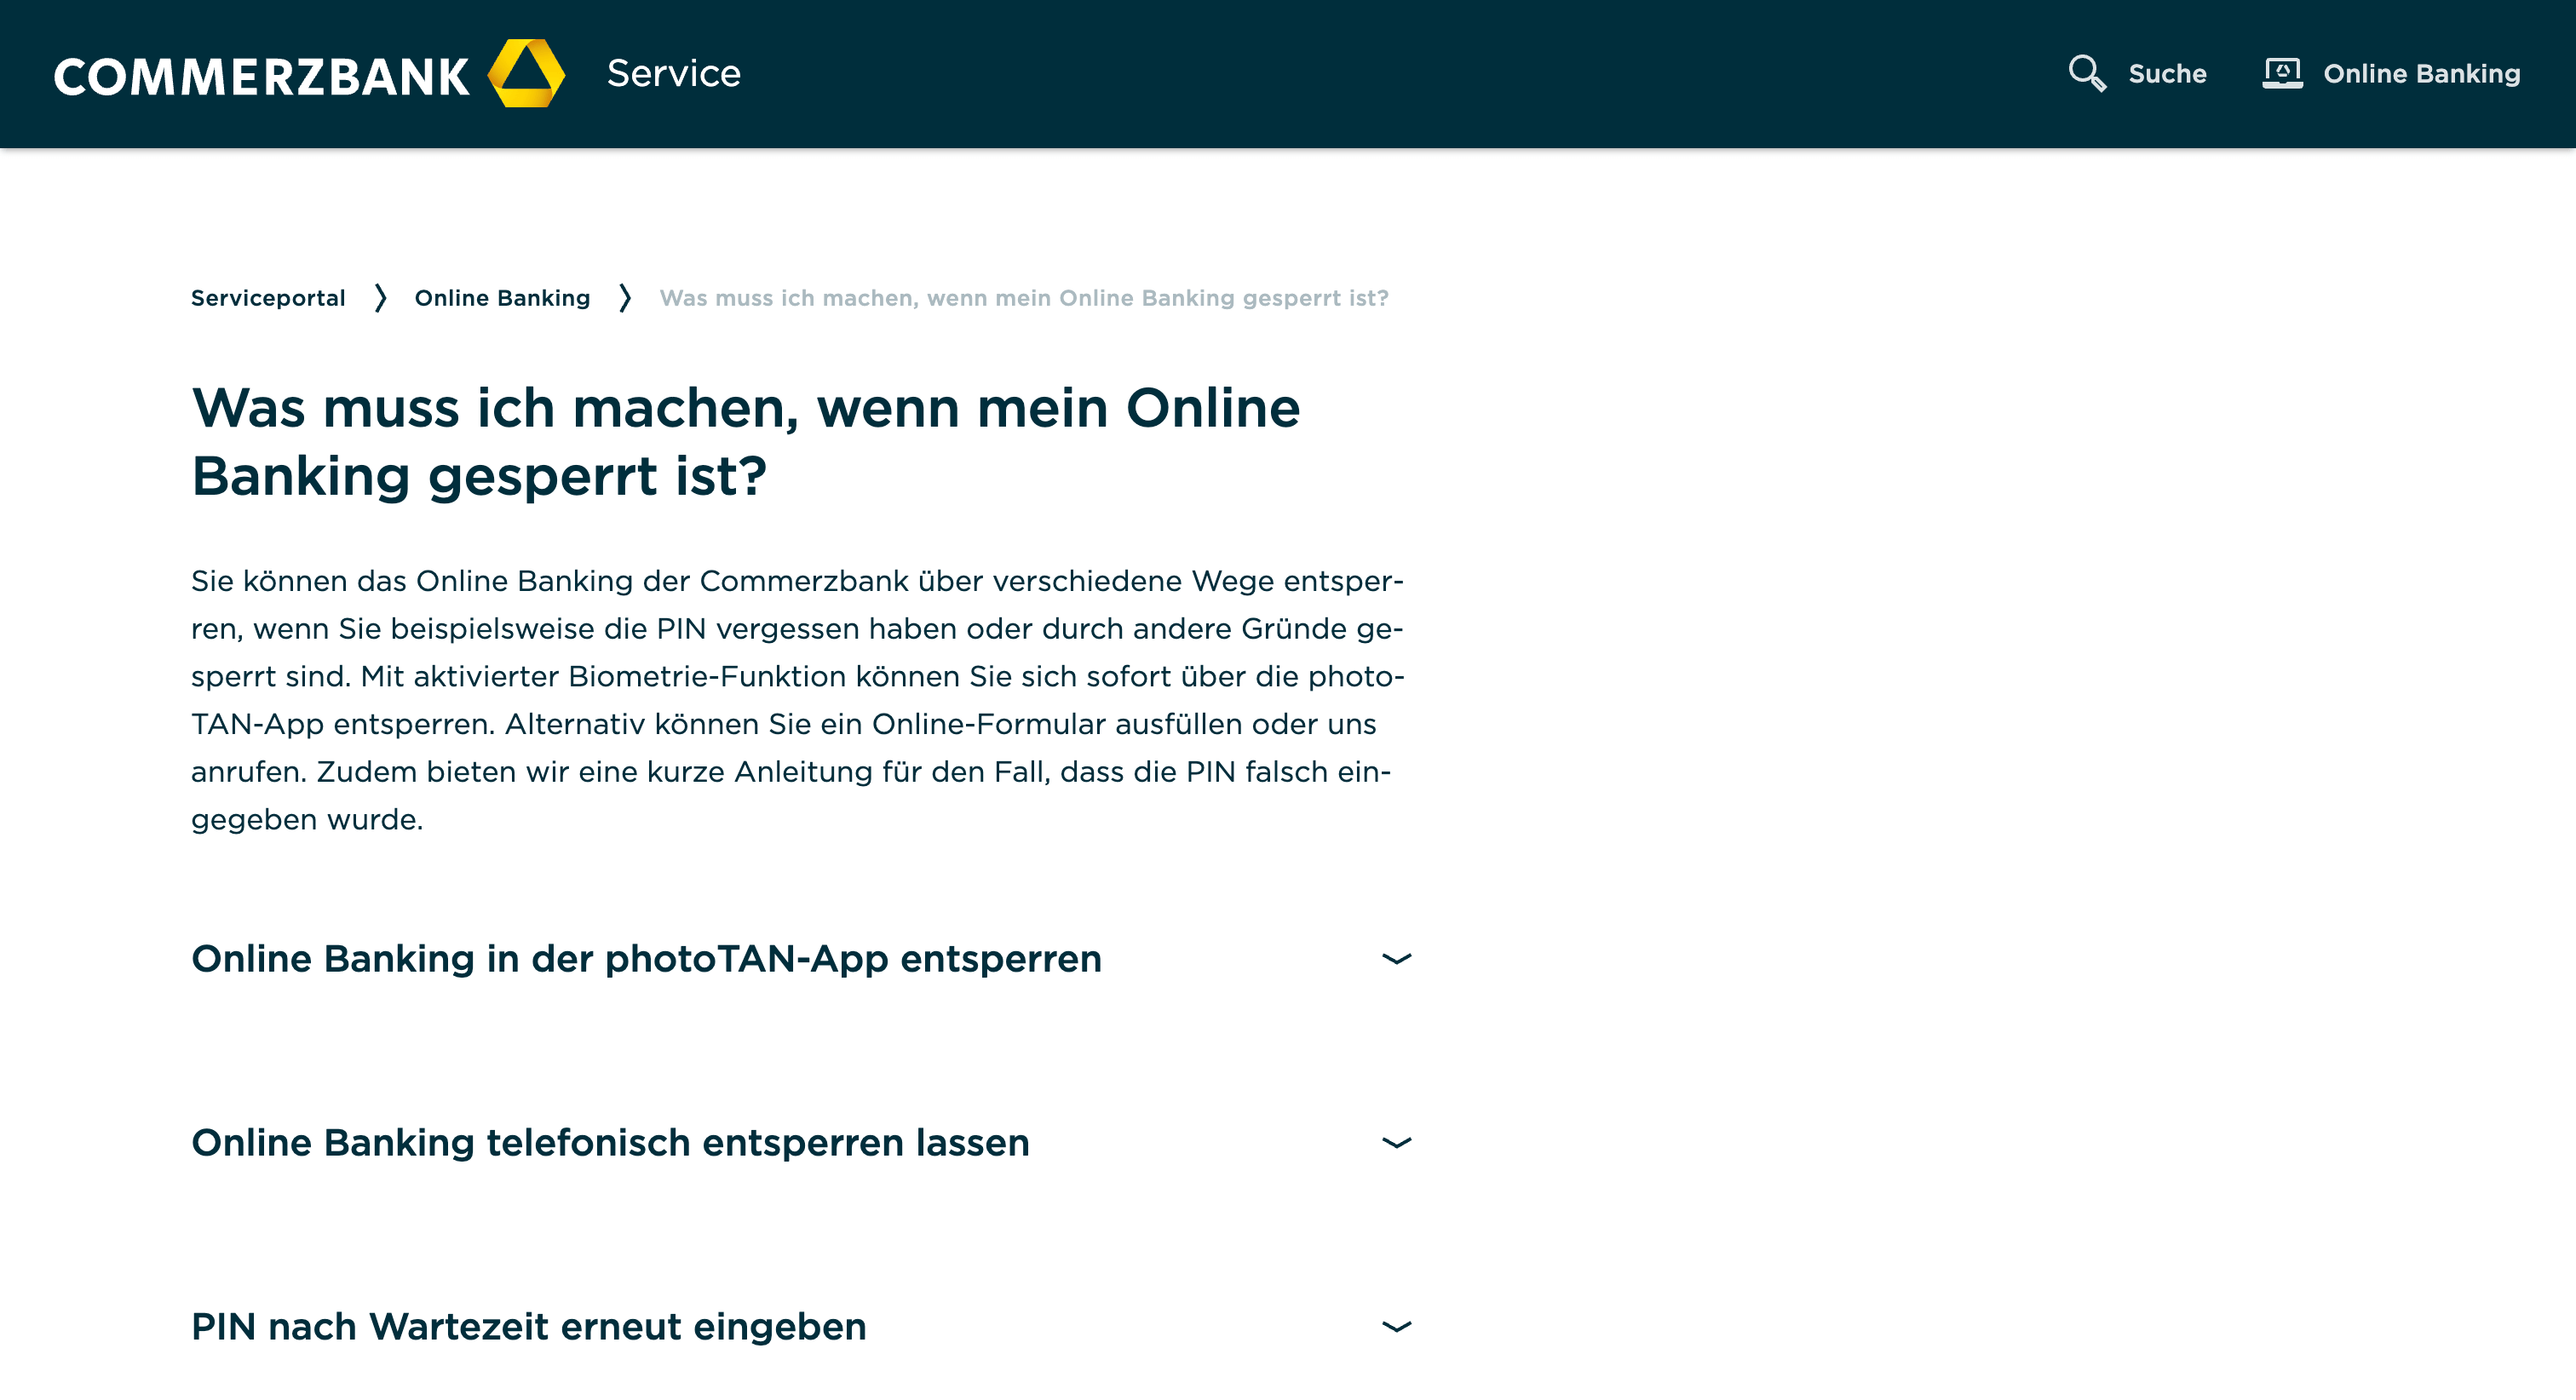
Task: Click the COMMERZBANK wordmark in header
Action: click(x=262, y=77)
